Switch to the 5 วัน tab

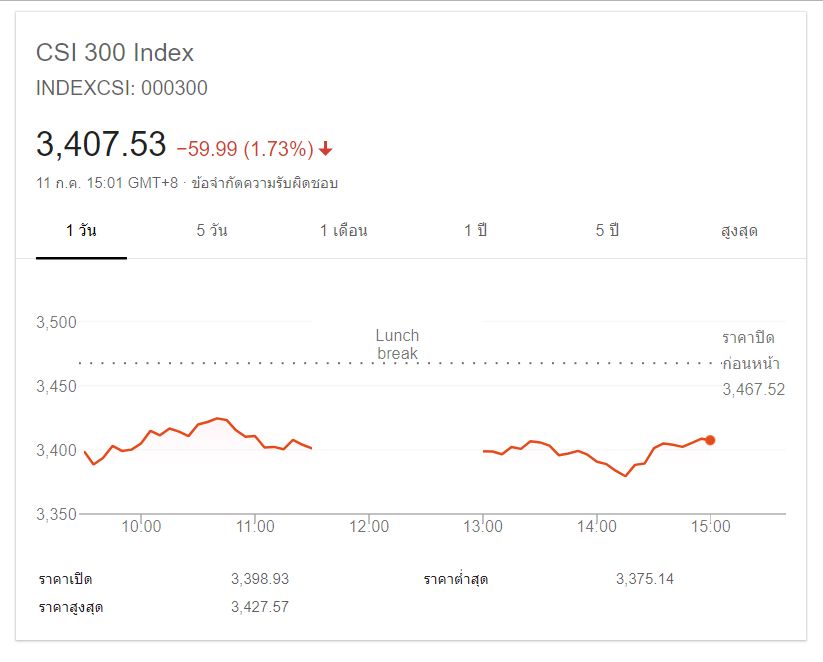point(212,231)
